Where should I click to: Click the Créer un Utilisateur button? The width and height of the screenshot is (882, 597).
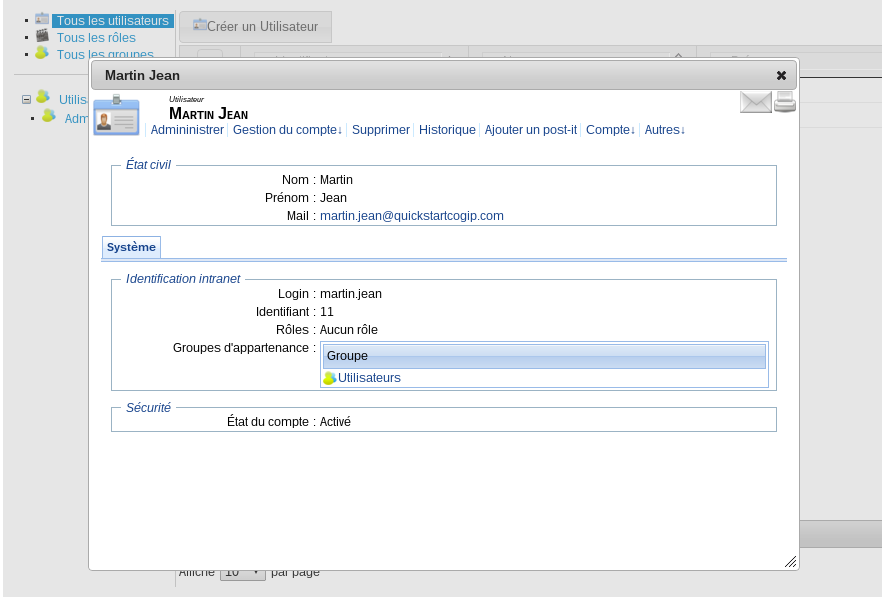255,26
